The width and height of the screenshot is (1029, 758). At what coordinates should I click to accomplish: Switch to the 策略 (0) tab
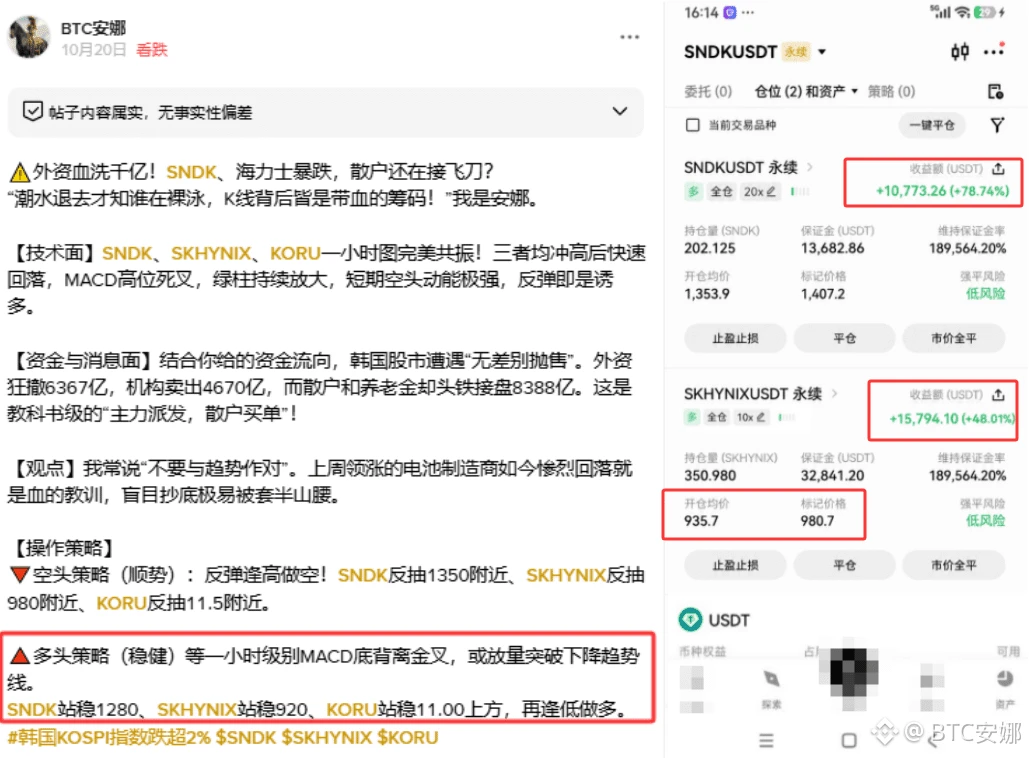coord(891,91)
